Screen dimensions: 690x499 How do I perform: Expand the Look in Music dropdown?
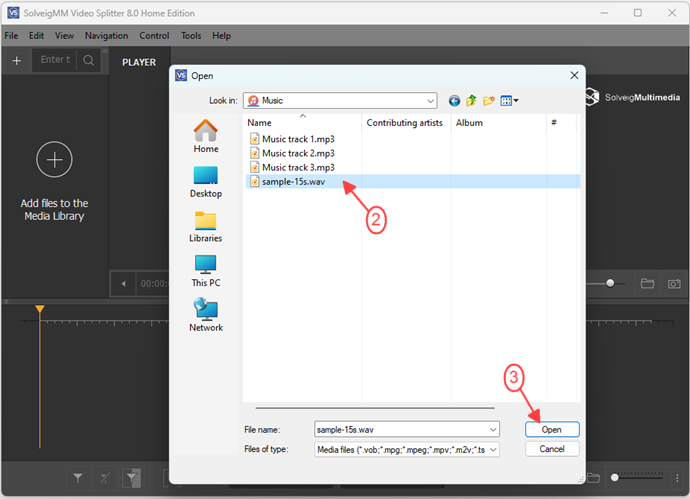coord(430,101)
